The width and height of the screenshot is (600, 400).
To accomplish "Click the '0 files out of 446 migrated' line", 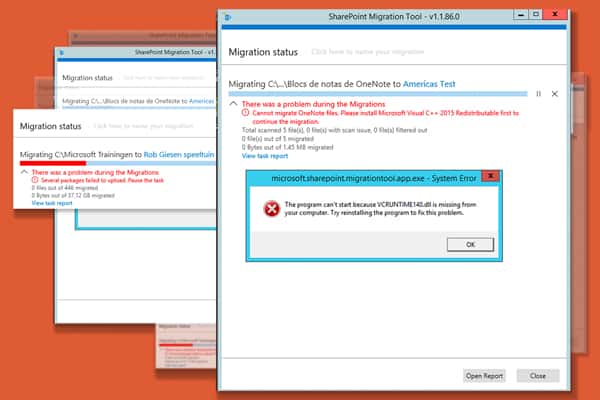I will pyautogui.click(x=65, y=188).
